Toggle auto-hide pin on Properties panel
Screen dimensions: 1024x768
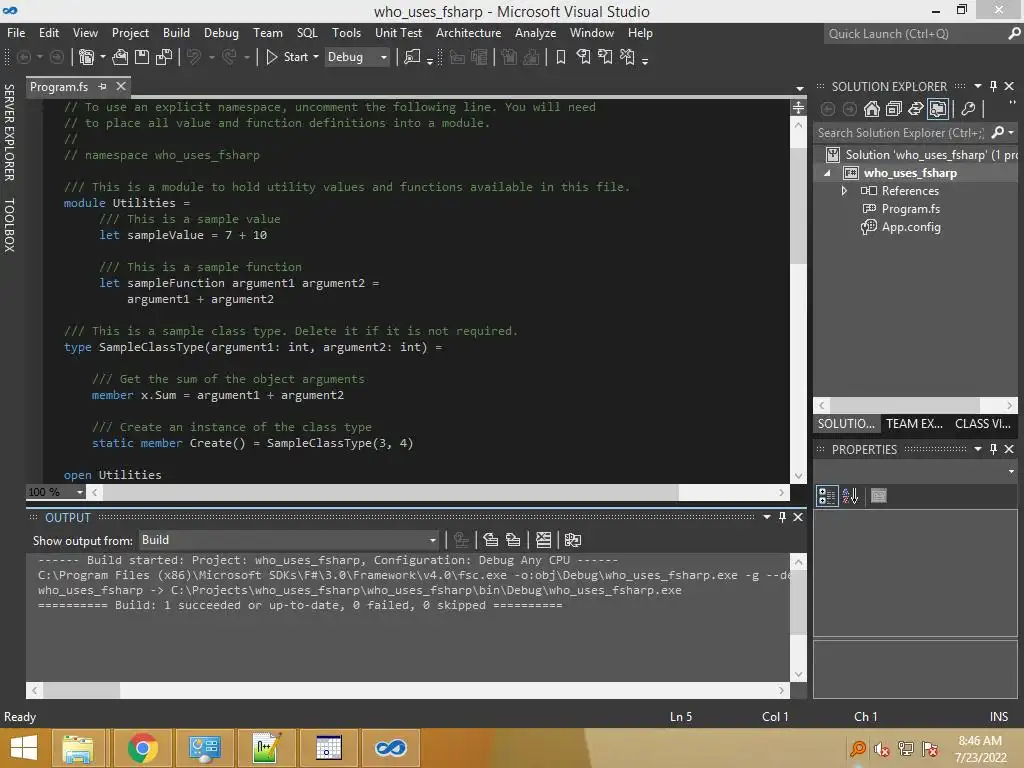pyautogui.click(x=993, y=449)
